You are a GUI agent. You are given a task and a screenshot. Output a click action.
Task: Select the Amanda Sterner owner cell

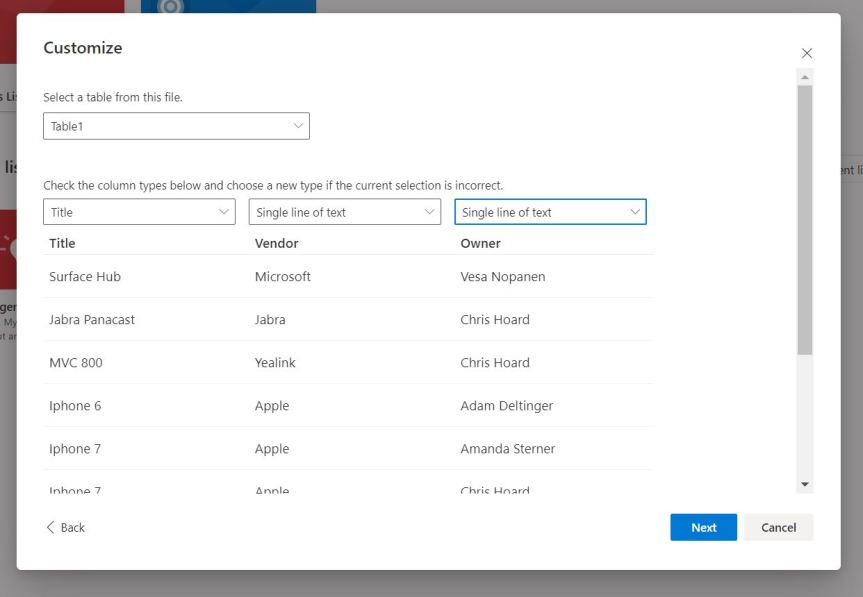pyautogui.click(x=507, y=449)
